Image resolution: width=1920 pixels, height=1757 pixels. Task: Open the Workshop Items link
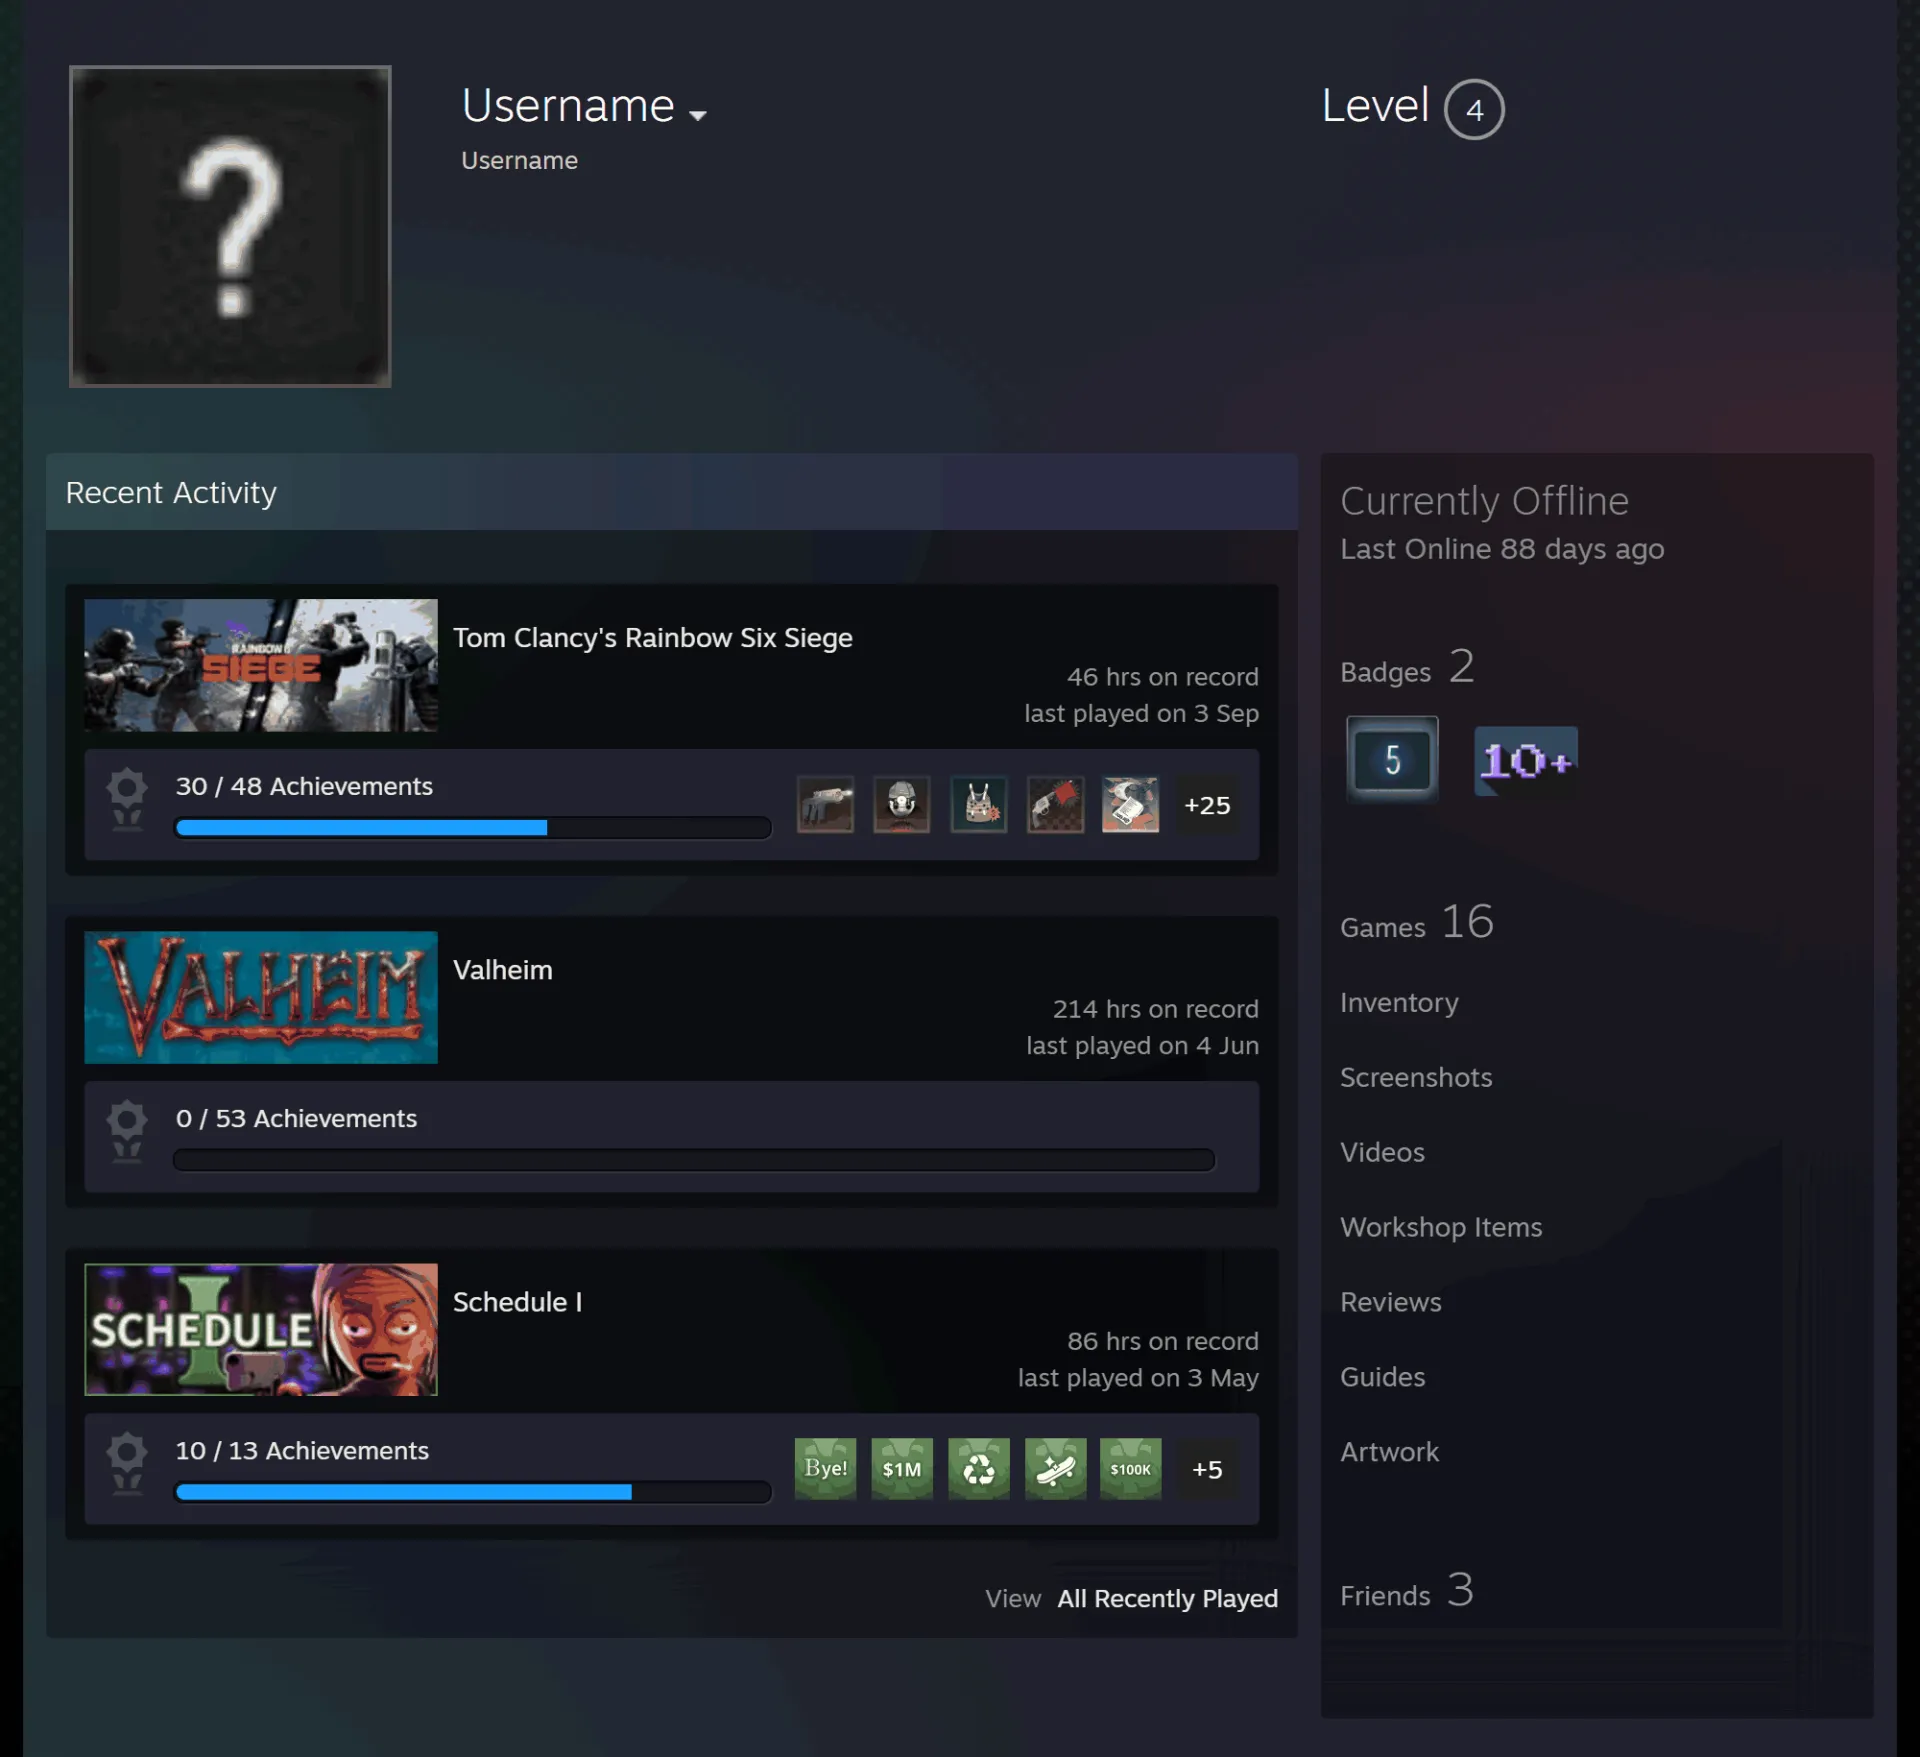point(1441,1227)
